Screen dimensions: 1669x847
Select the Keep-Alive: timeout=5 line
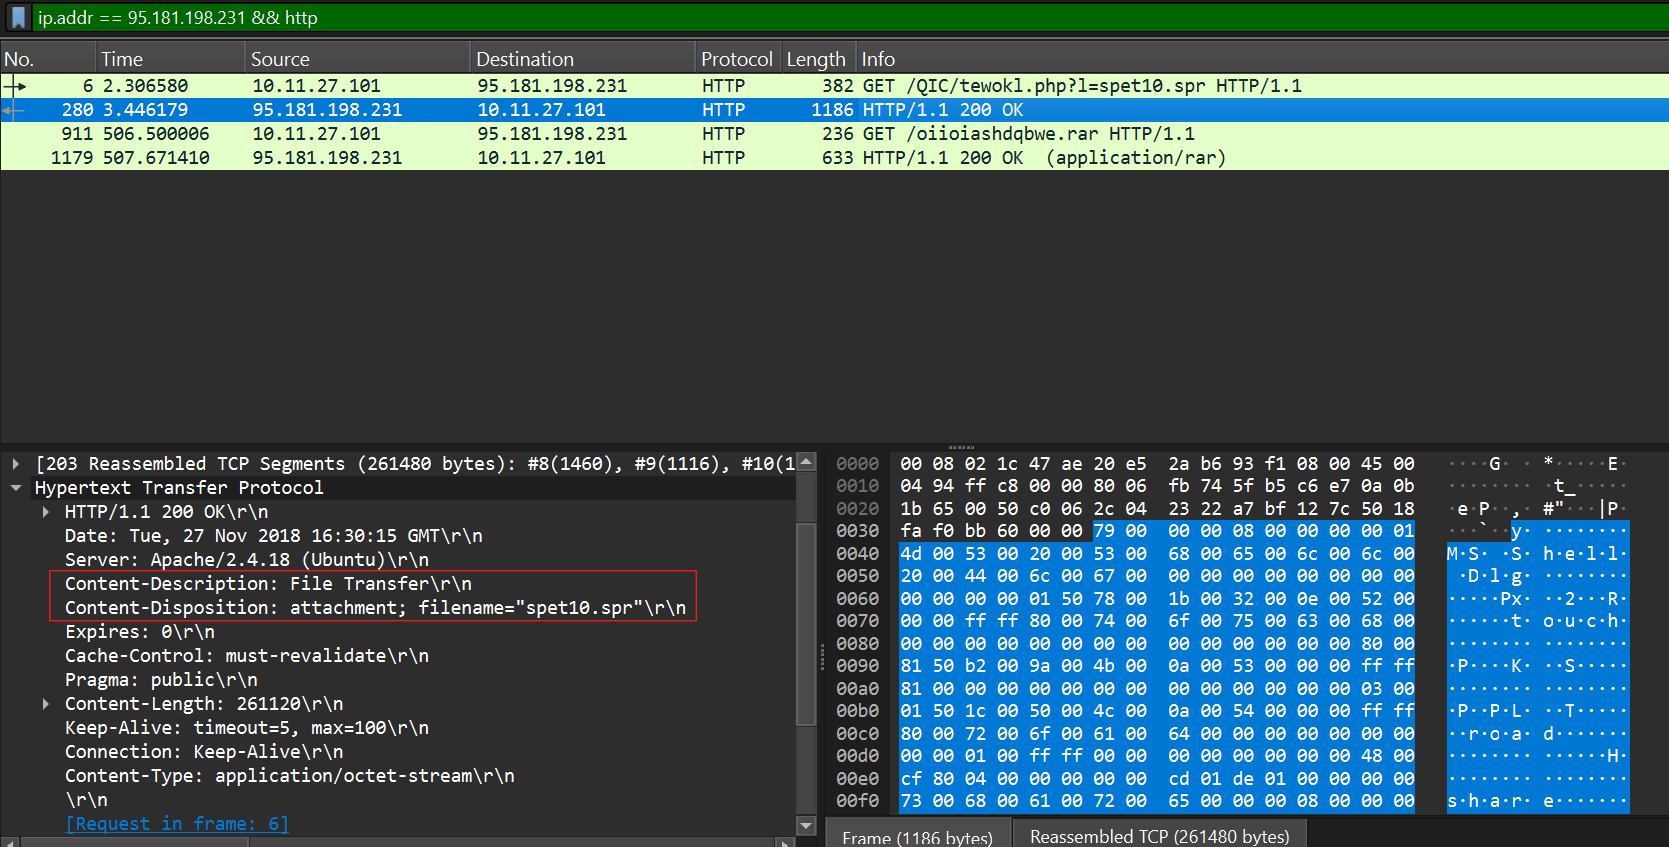coord(246,728)
